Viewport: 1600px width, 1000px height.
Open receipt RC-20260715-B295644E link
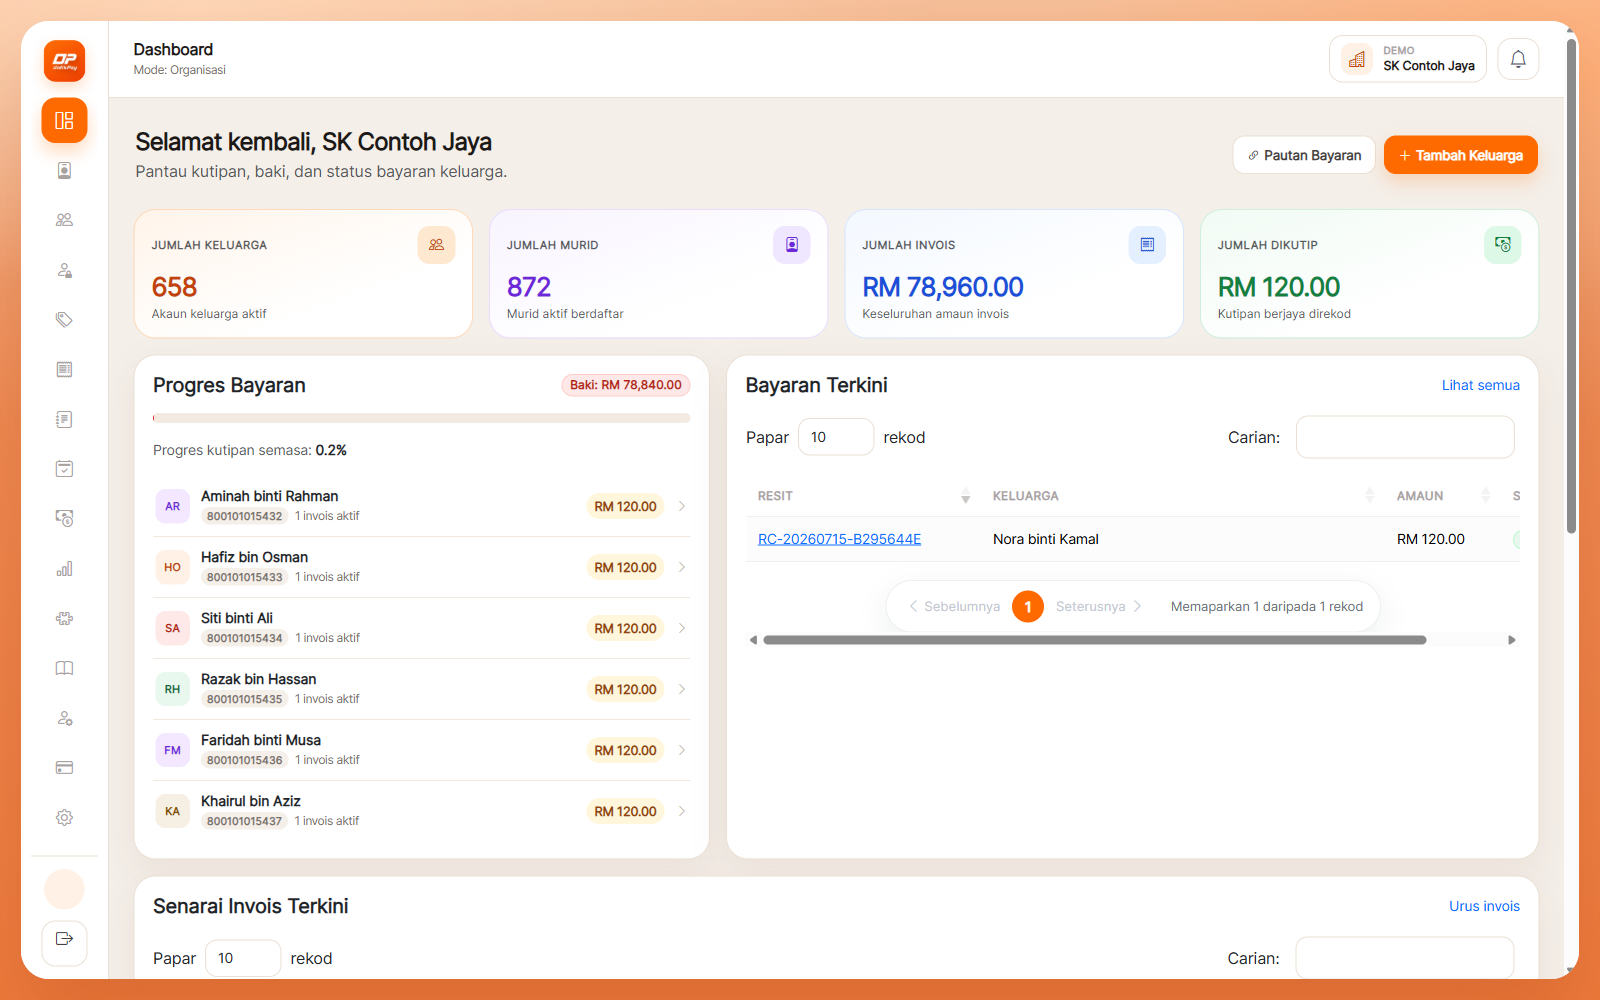coord(839,539)
